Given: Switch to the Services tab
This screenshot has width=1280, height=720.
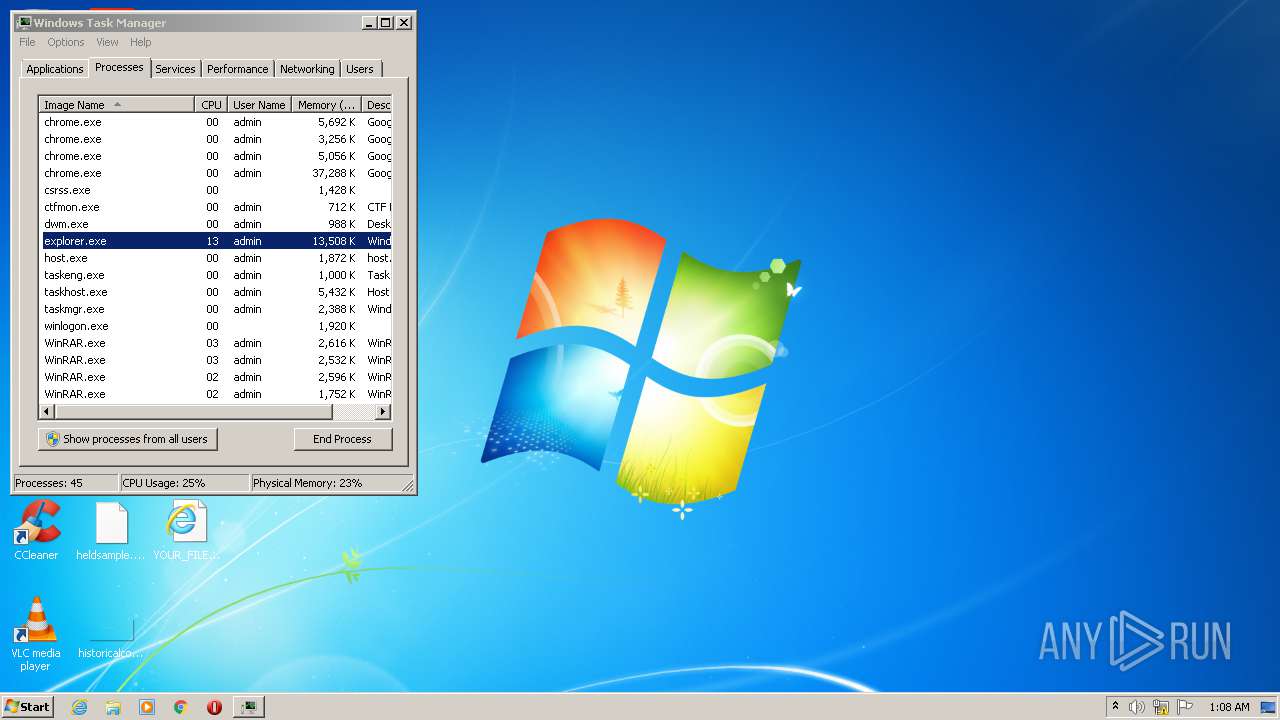Looking at the screenshot, I should [175, 69].
